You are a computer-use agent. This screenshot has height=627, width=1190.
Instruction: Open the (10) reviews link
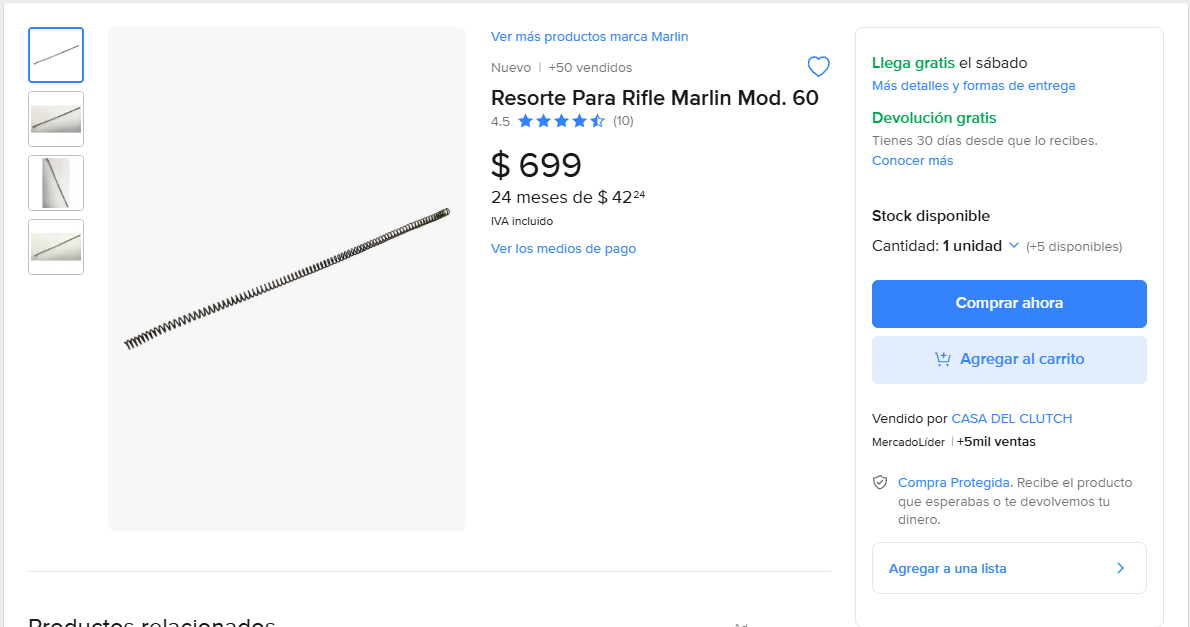pos(621,120)
